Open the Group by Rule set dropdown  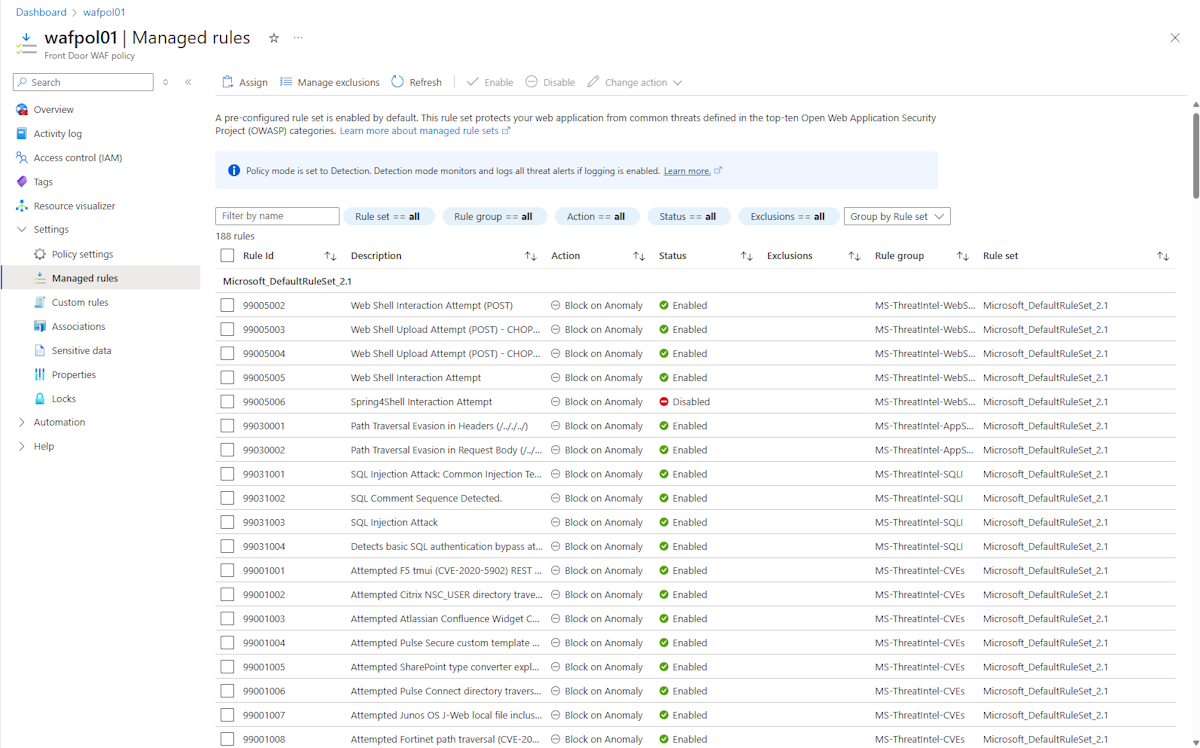897,216
